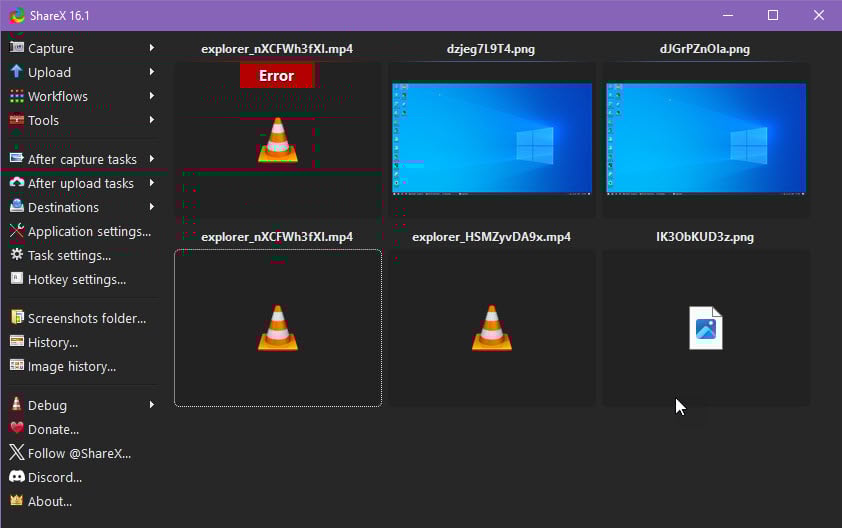Click the Tools toolbox icon
842x528 pixels.
pos(17,120)
